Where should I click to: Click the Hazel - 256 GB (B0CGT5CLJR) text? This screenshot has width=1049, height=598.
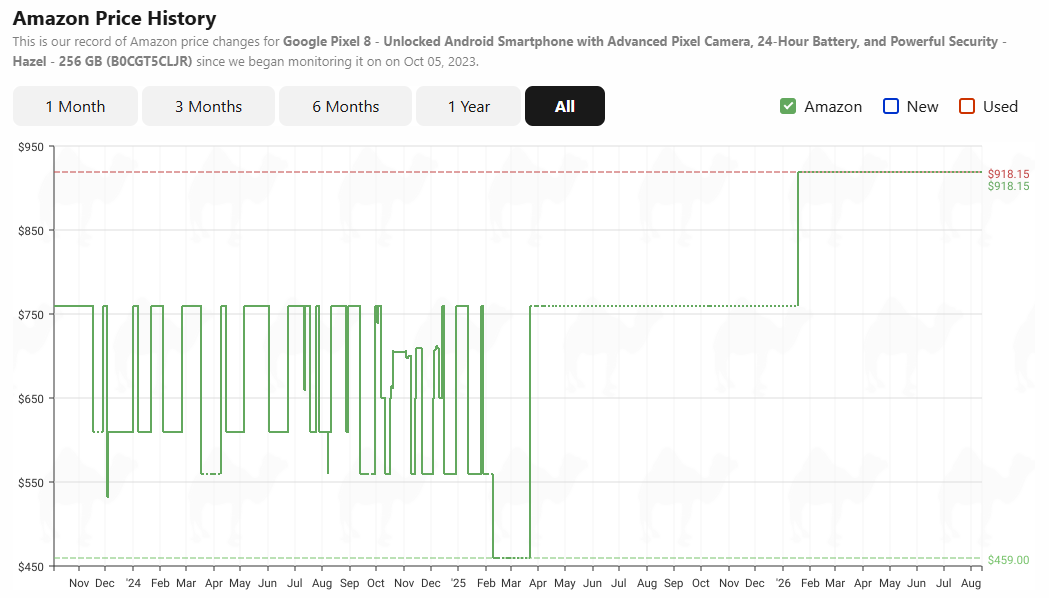102,62
